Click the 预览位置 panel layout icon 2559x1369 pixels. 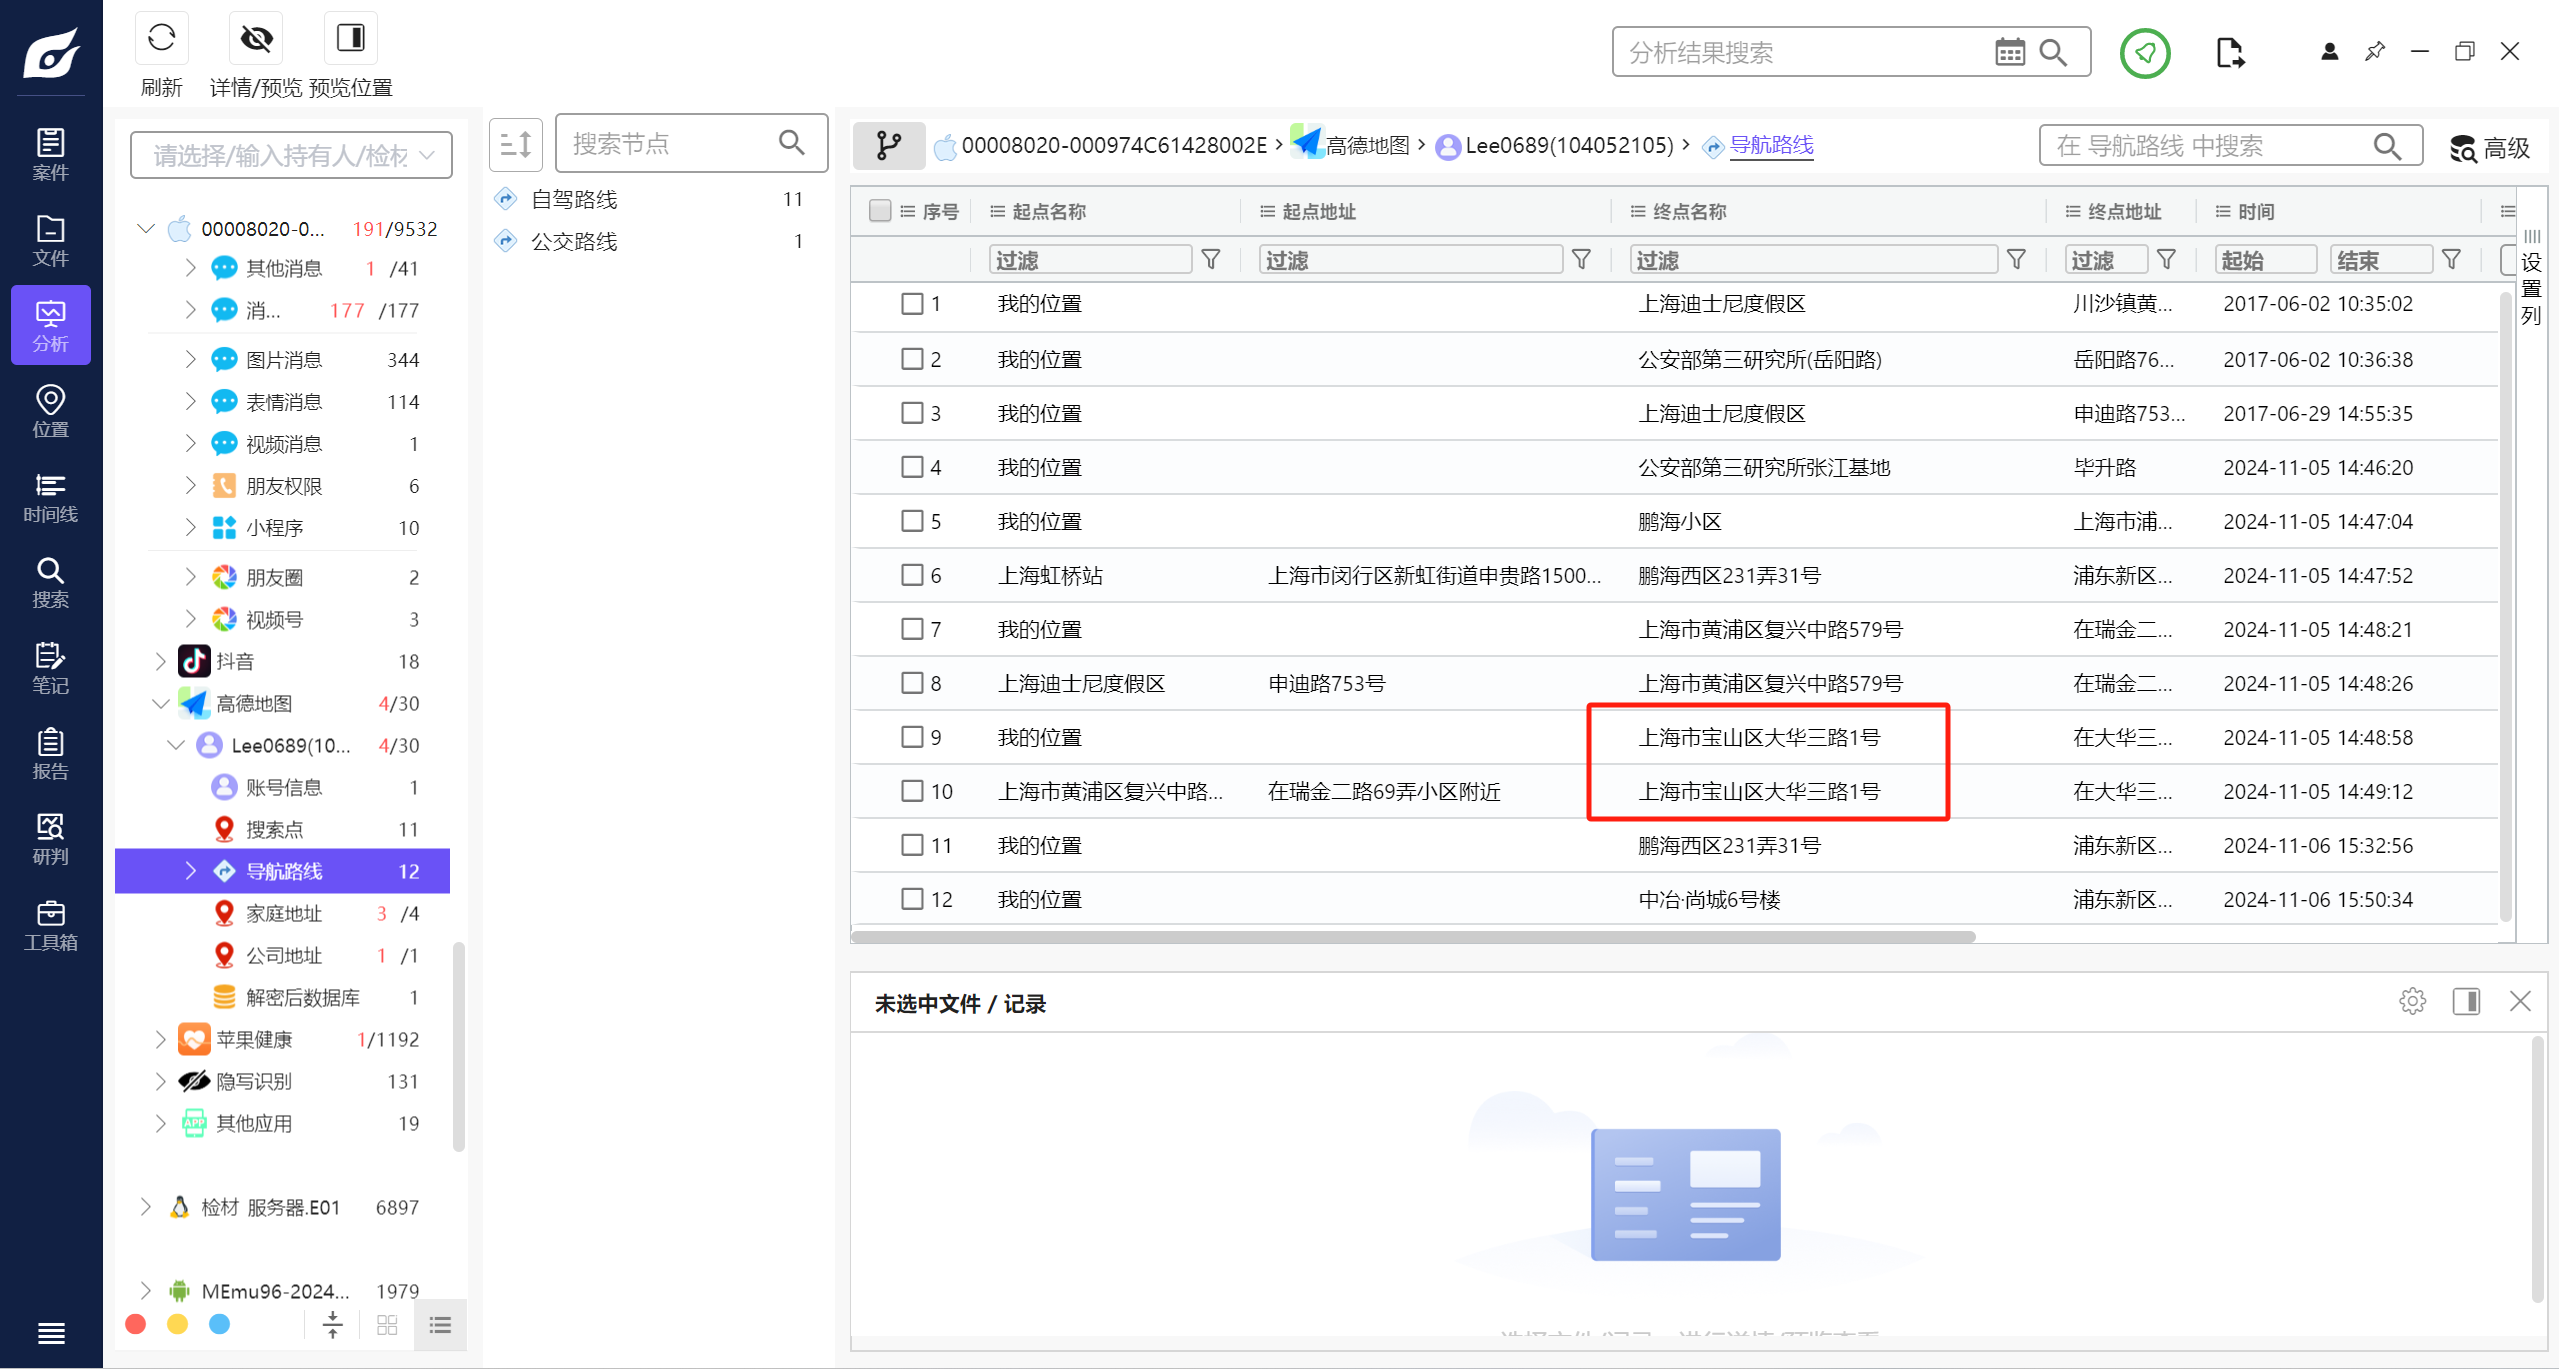point(350,39)
